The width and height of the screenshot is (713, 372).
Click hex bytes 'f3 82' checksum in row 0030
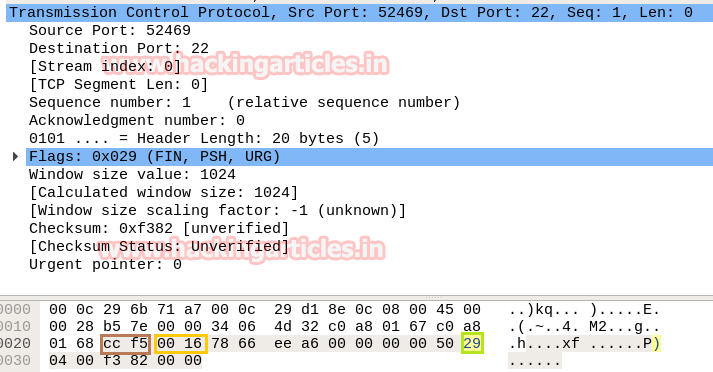(126, 361)
